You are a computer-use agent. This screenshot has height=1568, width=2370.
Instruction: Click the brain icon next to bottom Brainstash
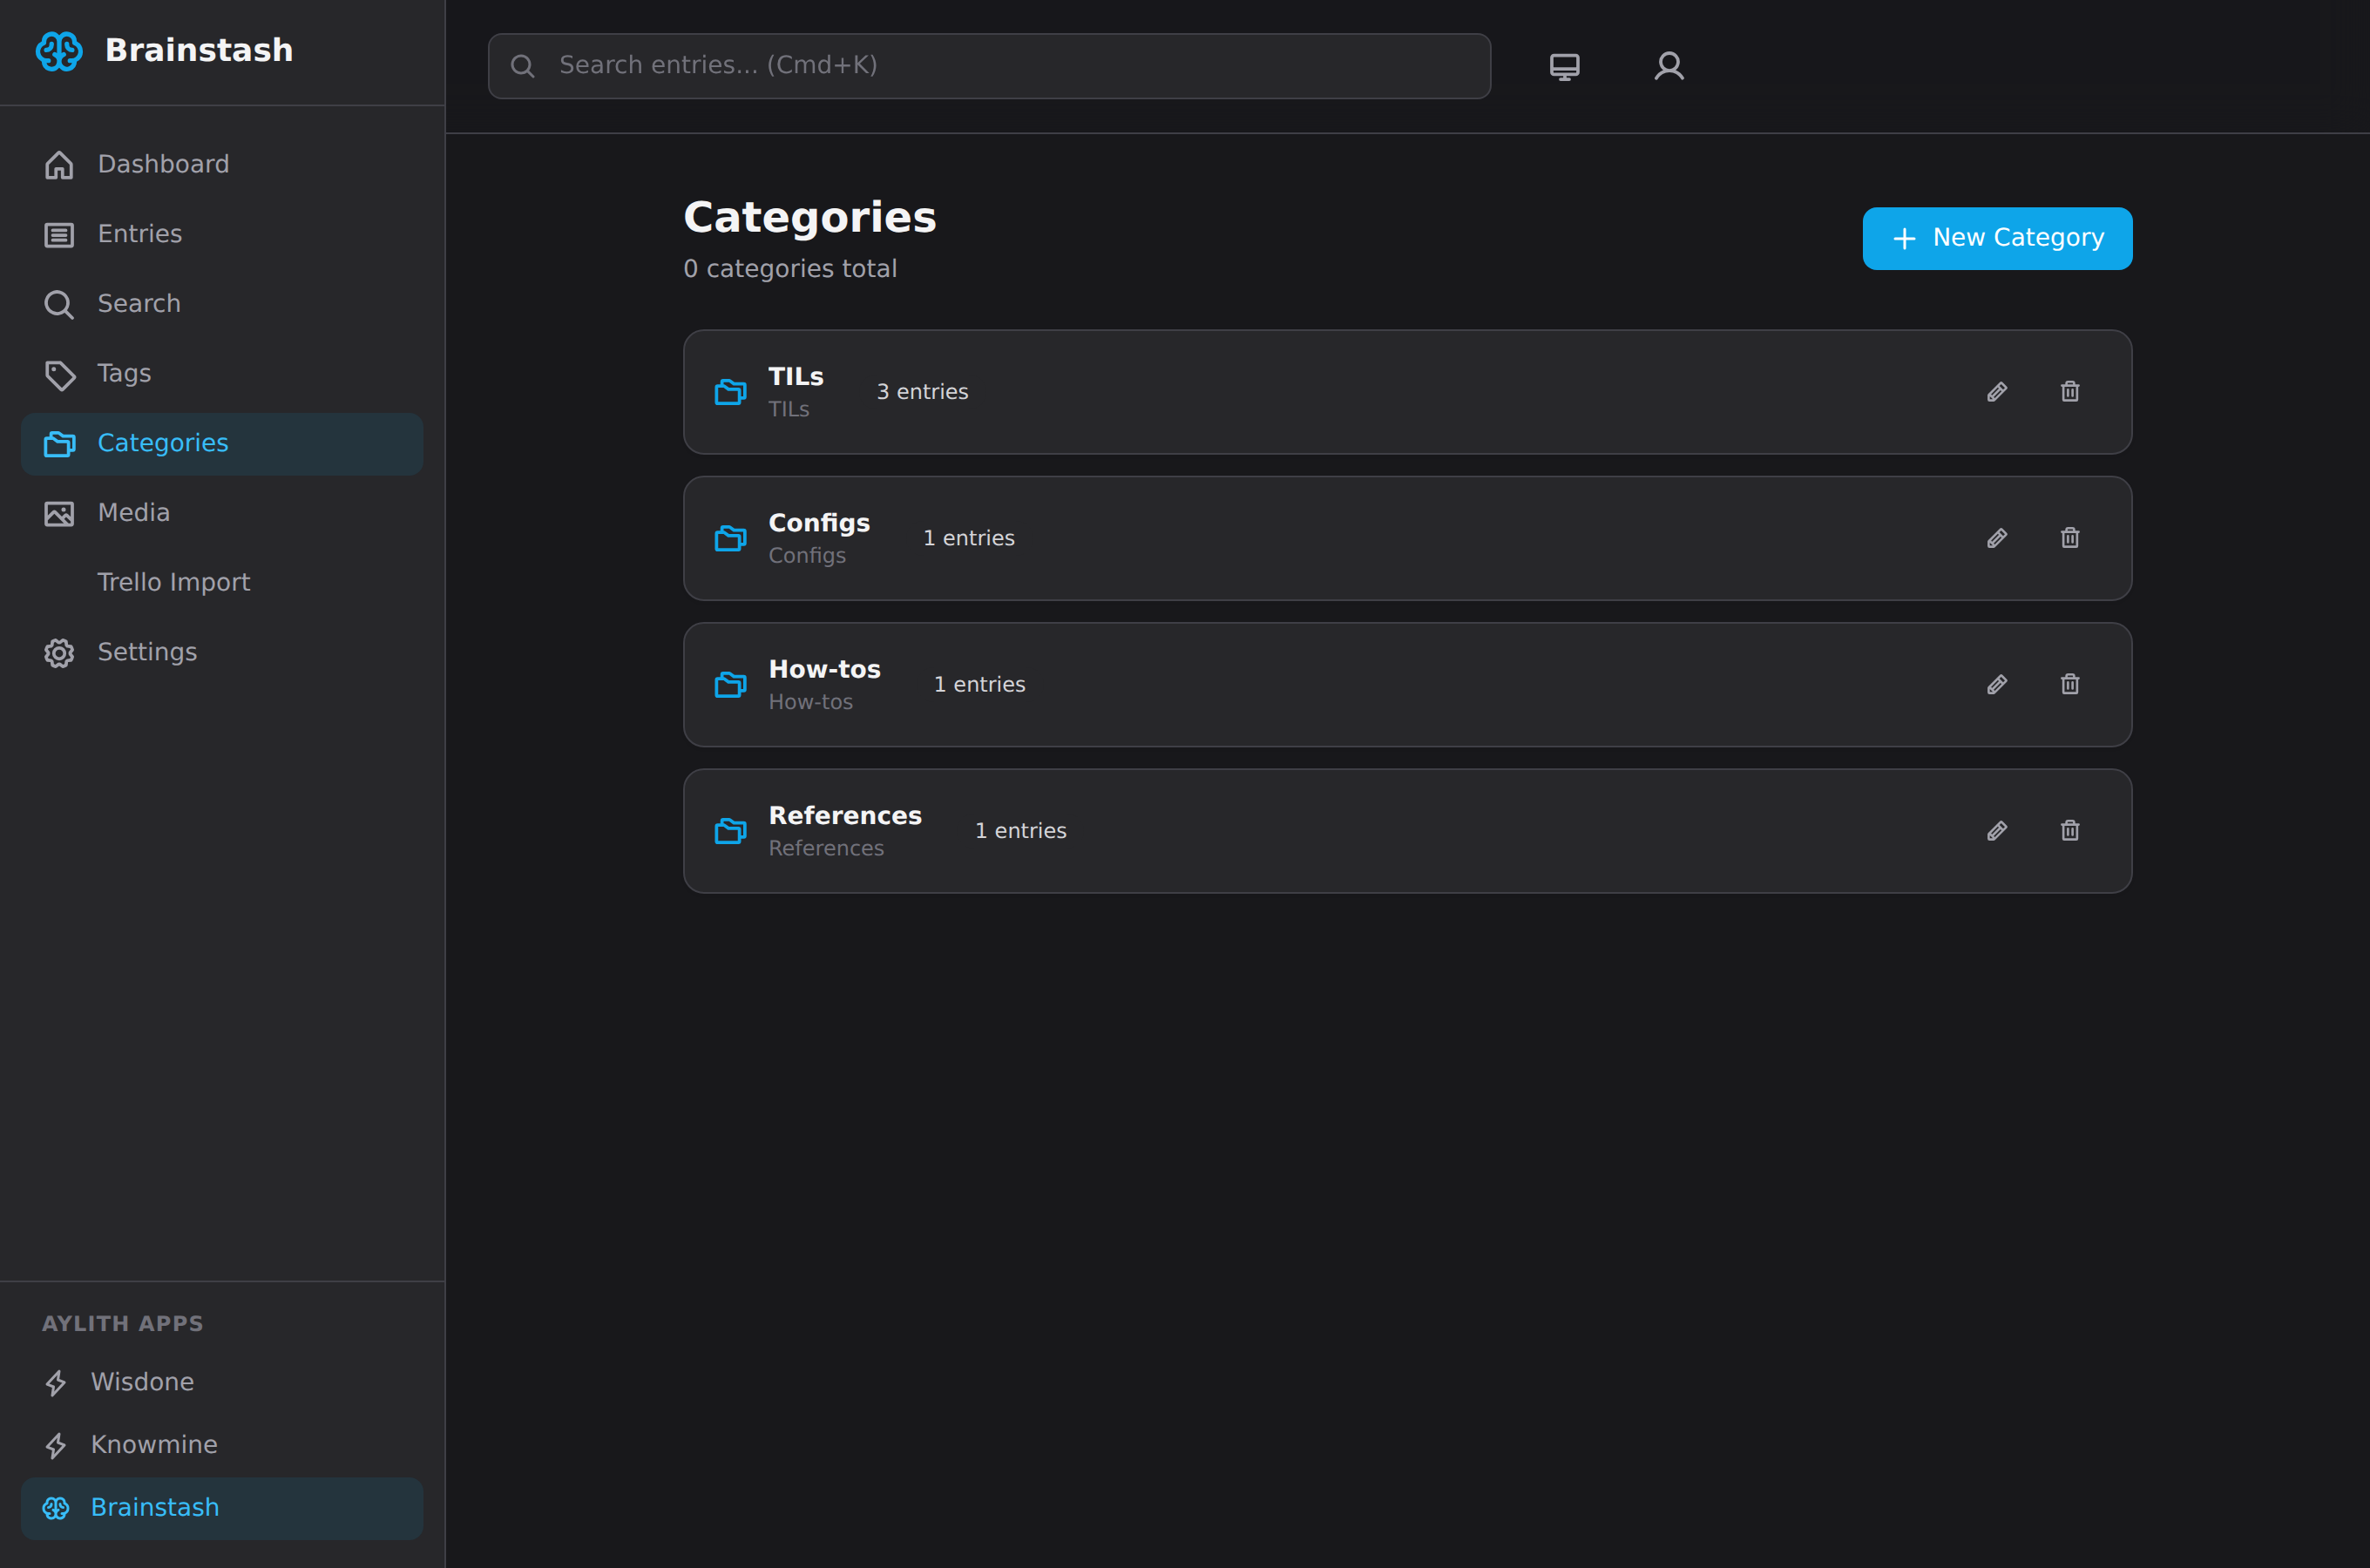tap(56, 1508)
